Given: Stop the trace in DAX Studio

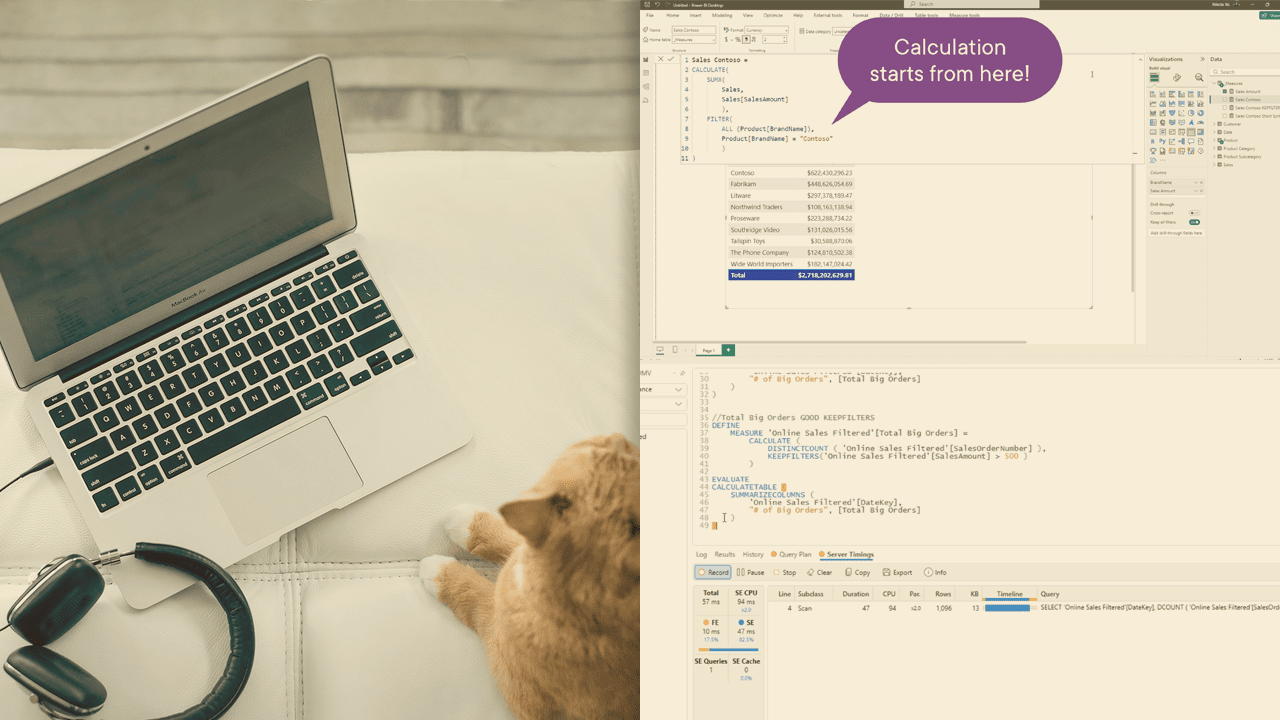Looking at the screenshot, I should [x=785, y=572].
